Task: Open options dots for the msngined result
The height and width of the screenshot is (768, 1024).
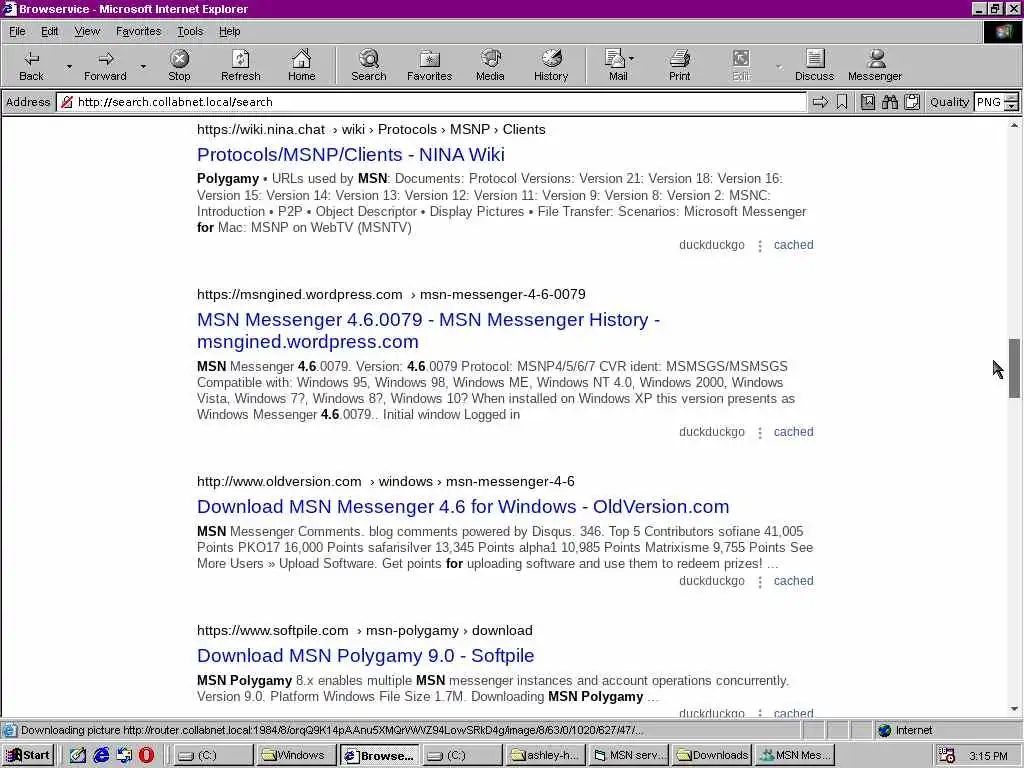Action: tap(760, 432)
